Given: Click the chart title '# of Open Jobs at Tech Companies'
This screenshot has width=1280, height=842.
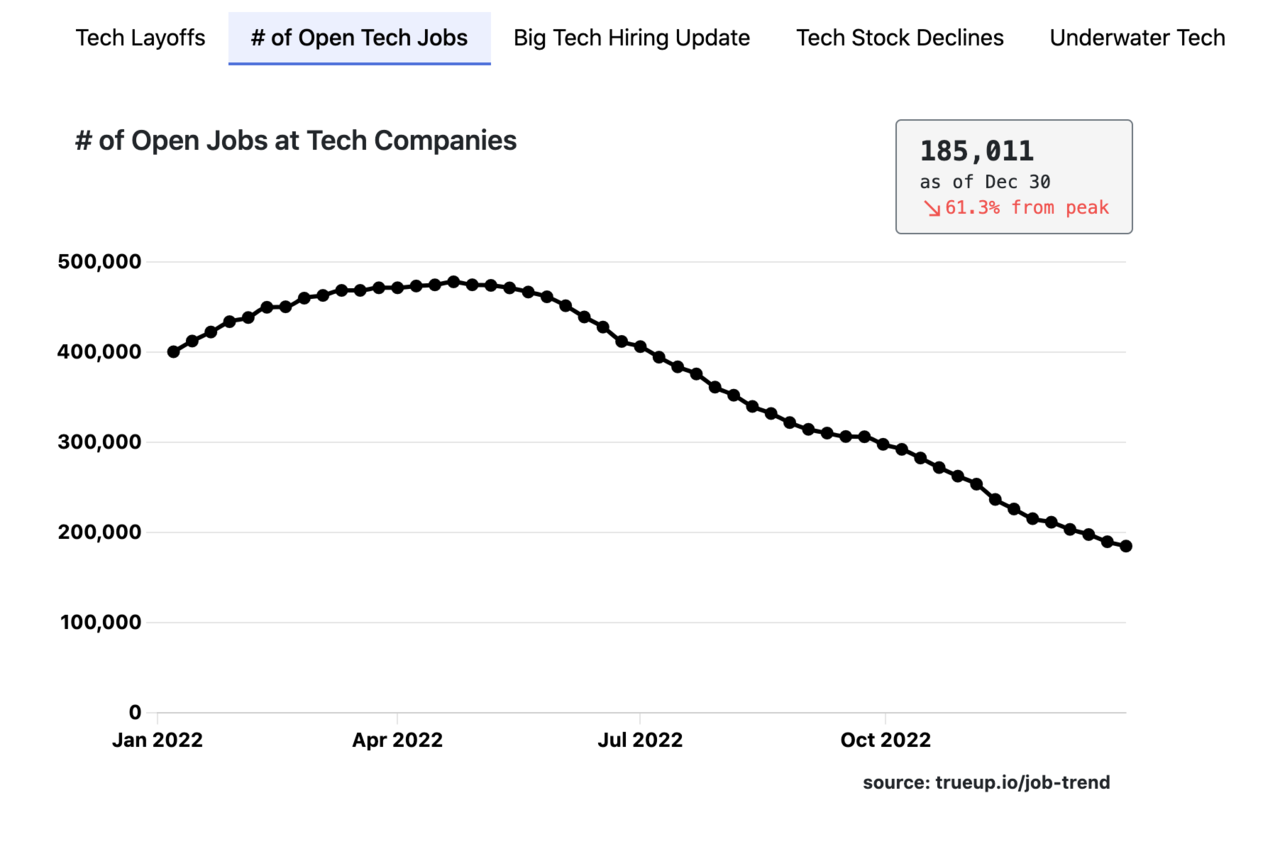Looking at the screenshot, I should (x=296, y=141).
